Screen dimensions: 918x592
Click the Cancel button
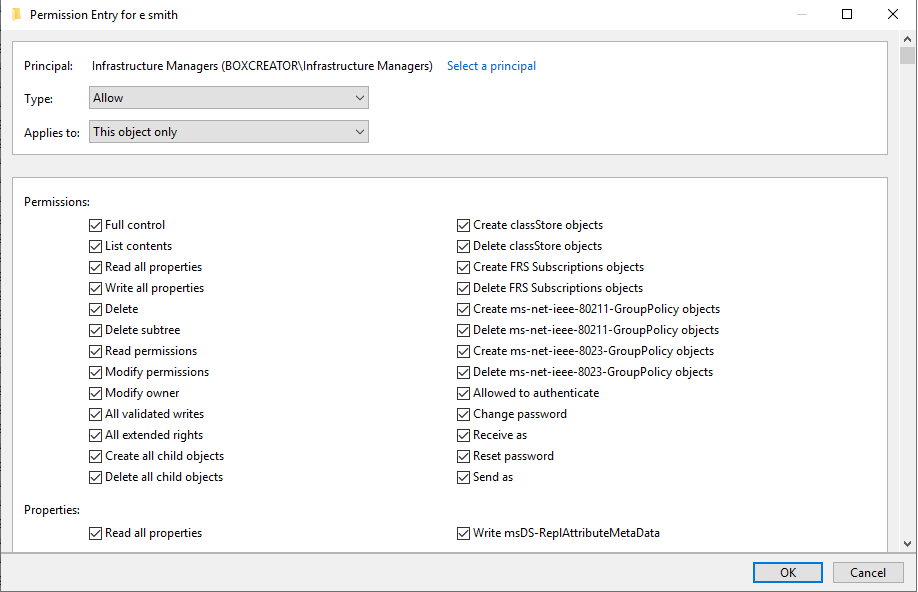pyautogui.click(x=868, y=573)
